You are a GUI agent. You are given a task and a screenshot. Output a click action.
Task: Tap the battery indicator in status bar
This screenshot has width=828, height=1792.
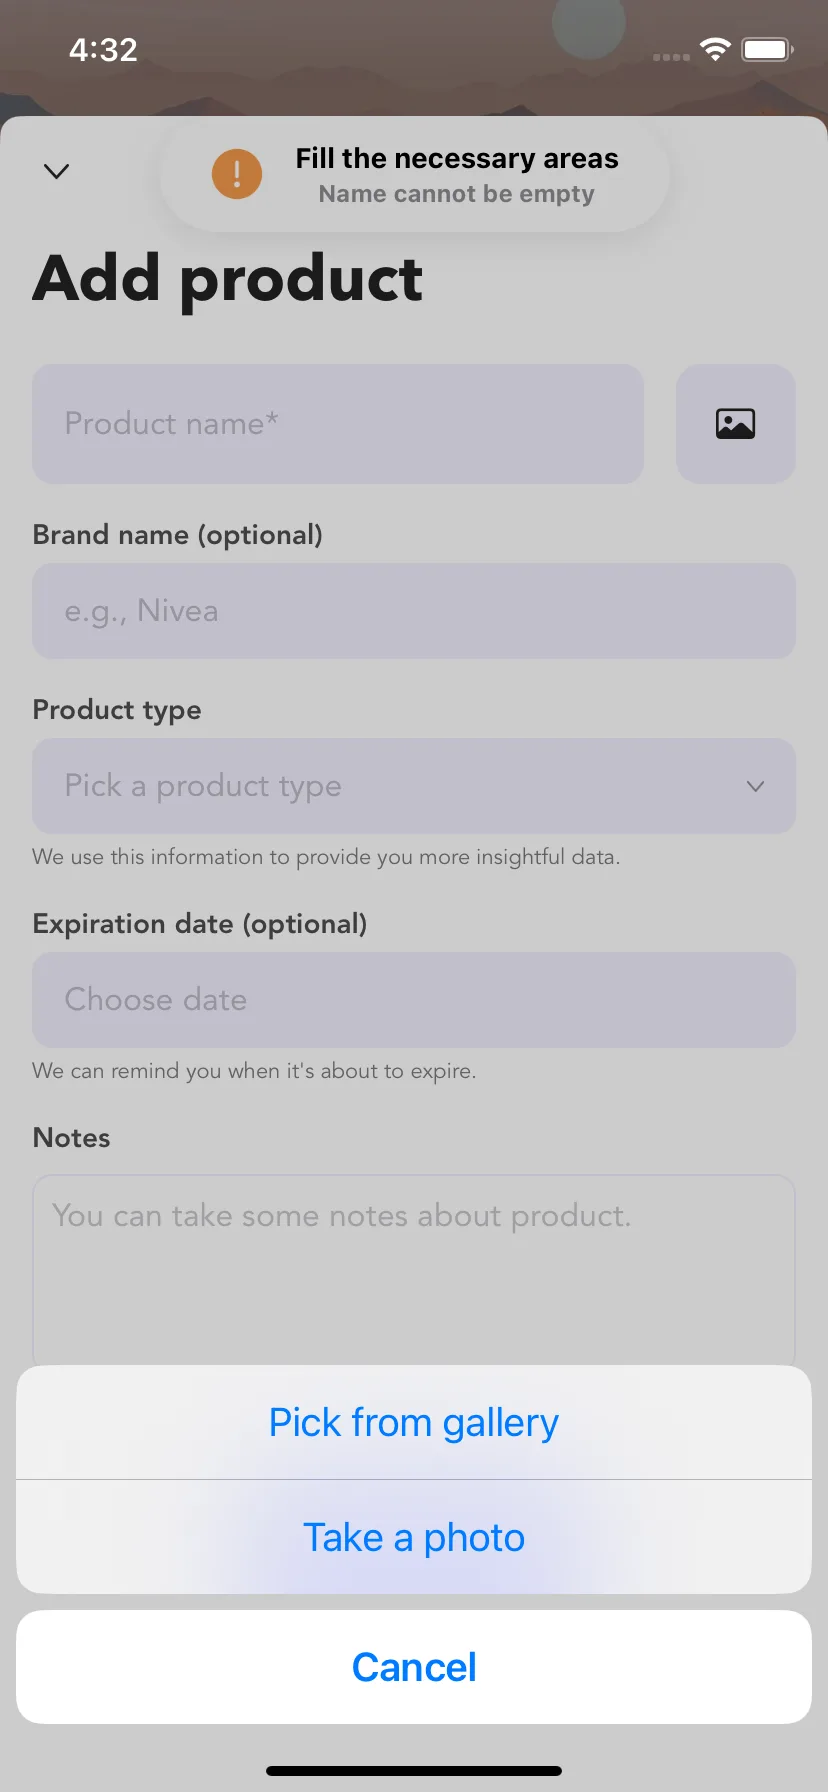pos(767,49)
